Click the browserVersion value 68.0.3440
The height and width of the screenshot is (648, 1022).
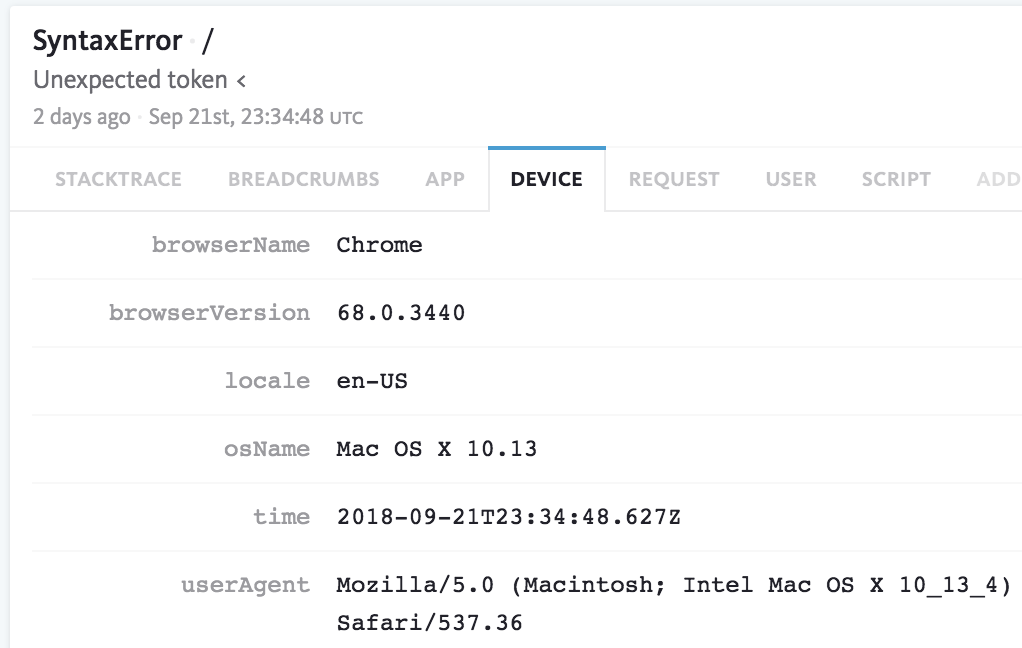pos(401,313)
